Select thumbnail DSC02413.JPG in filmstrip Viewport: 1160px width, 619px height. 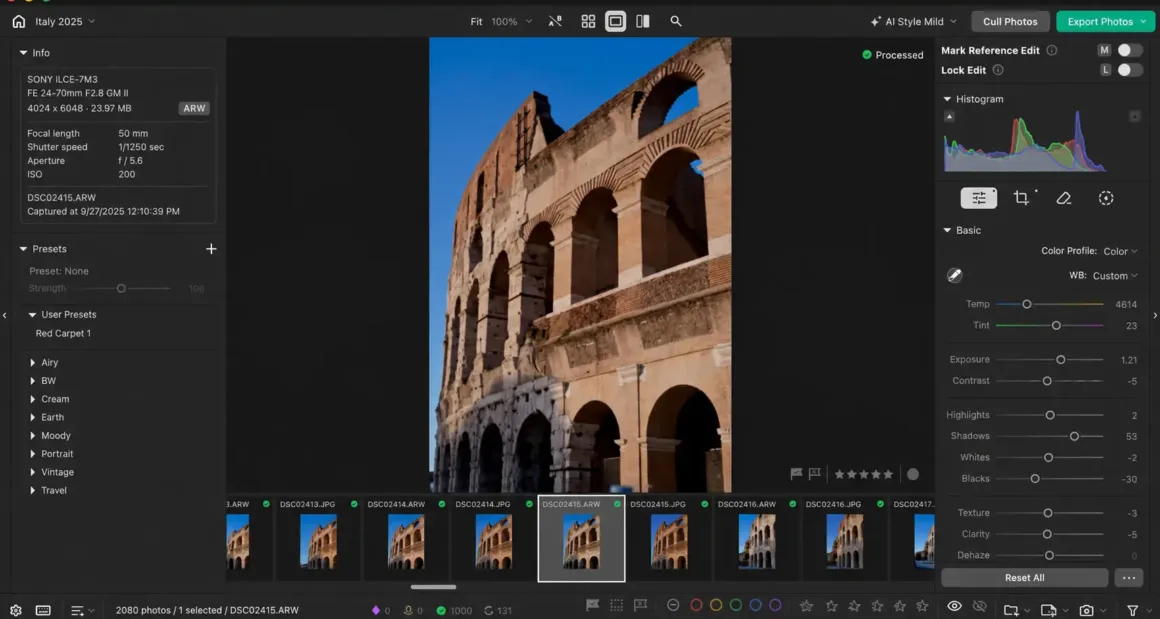tap(318, 538)
